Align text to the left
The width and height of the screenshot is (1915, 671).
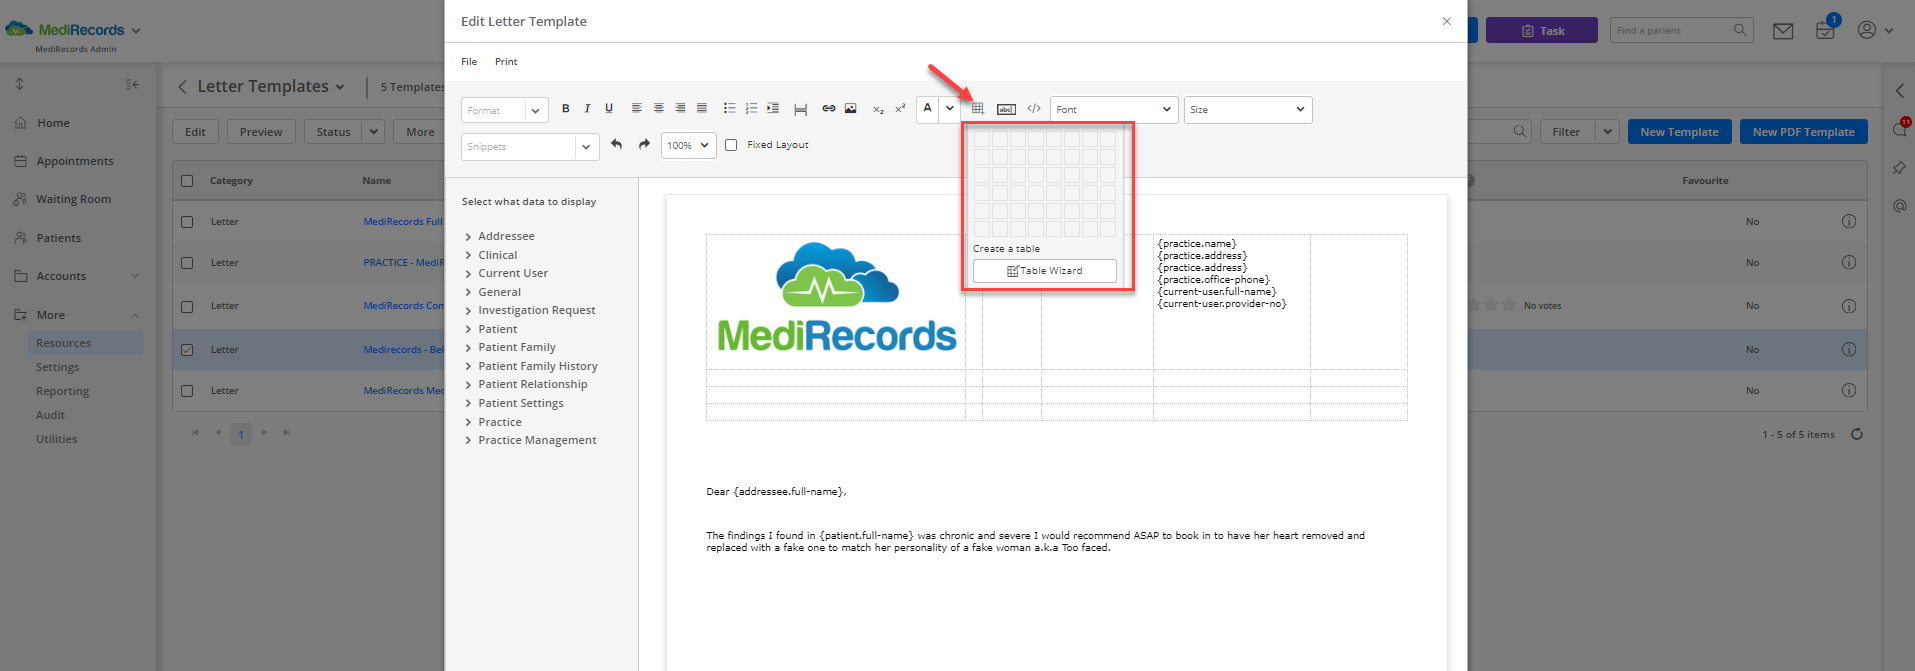637,109
